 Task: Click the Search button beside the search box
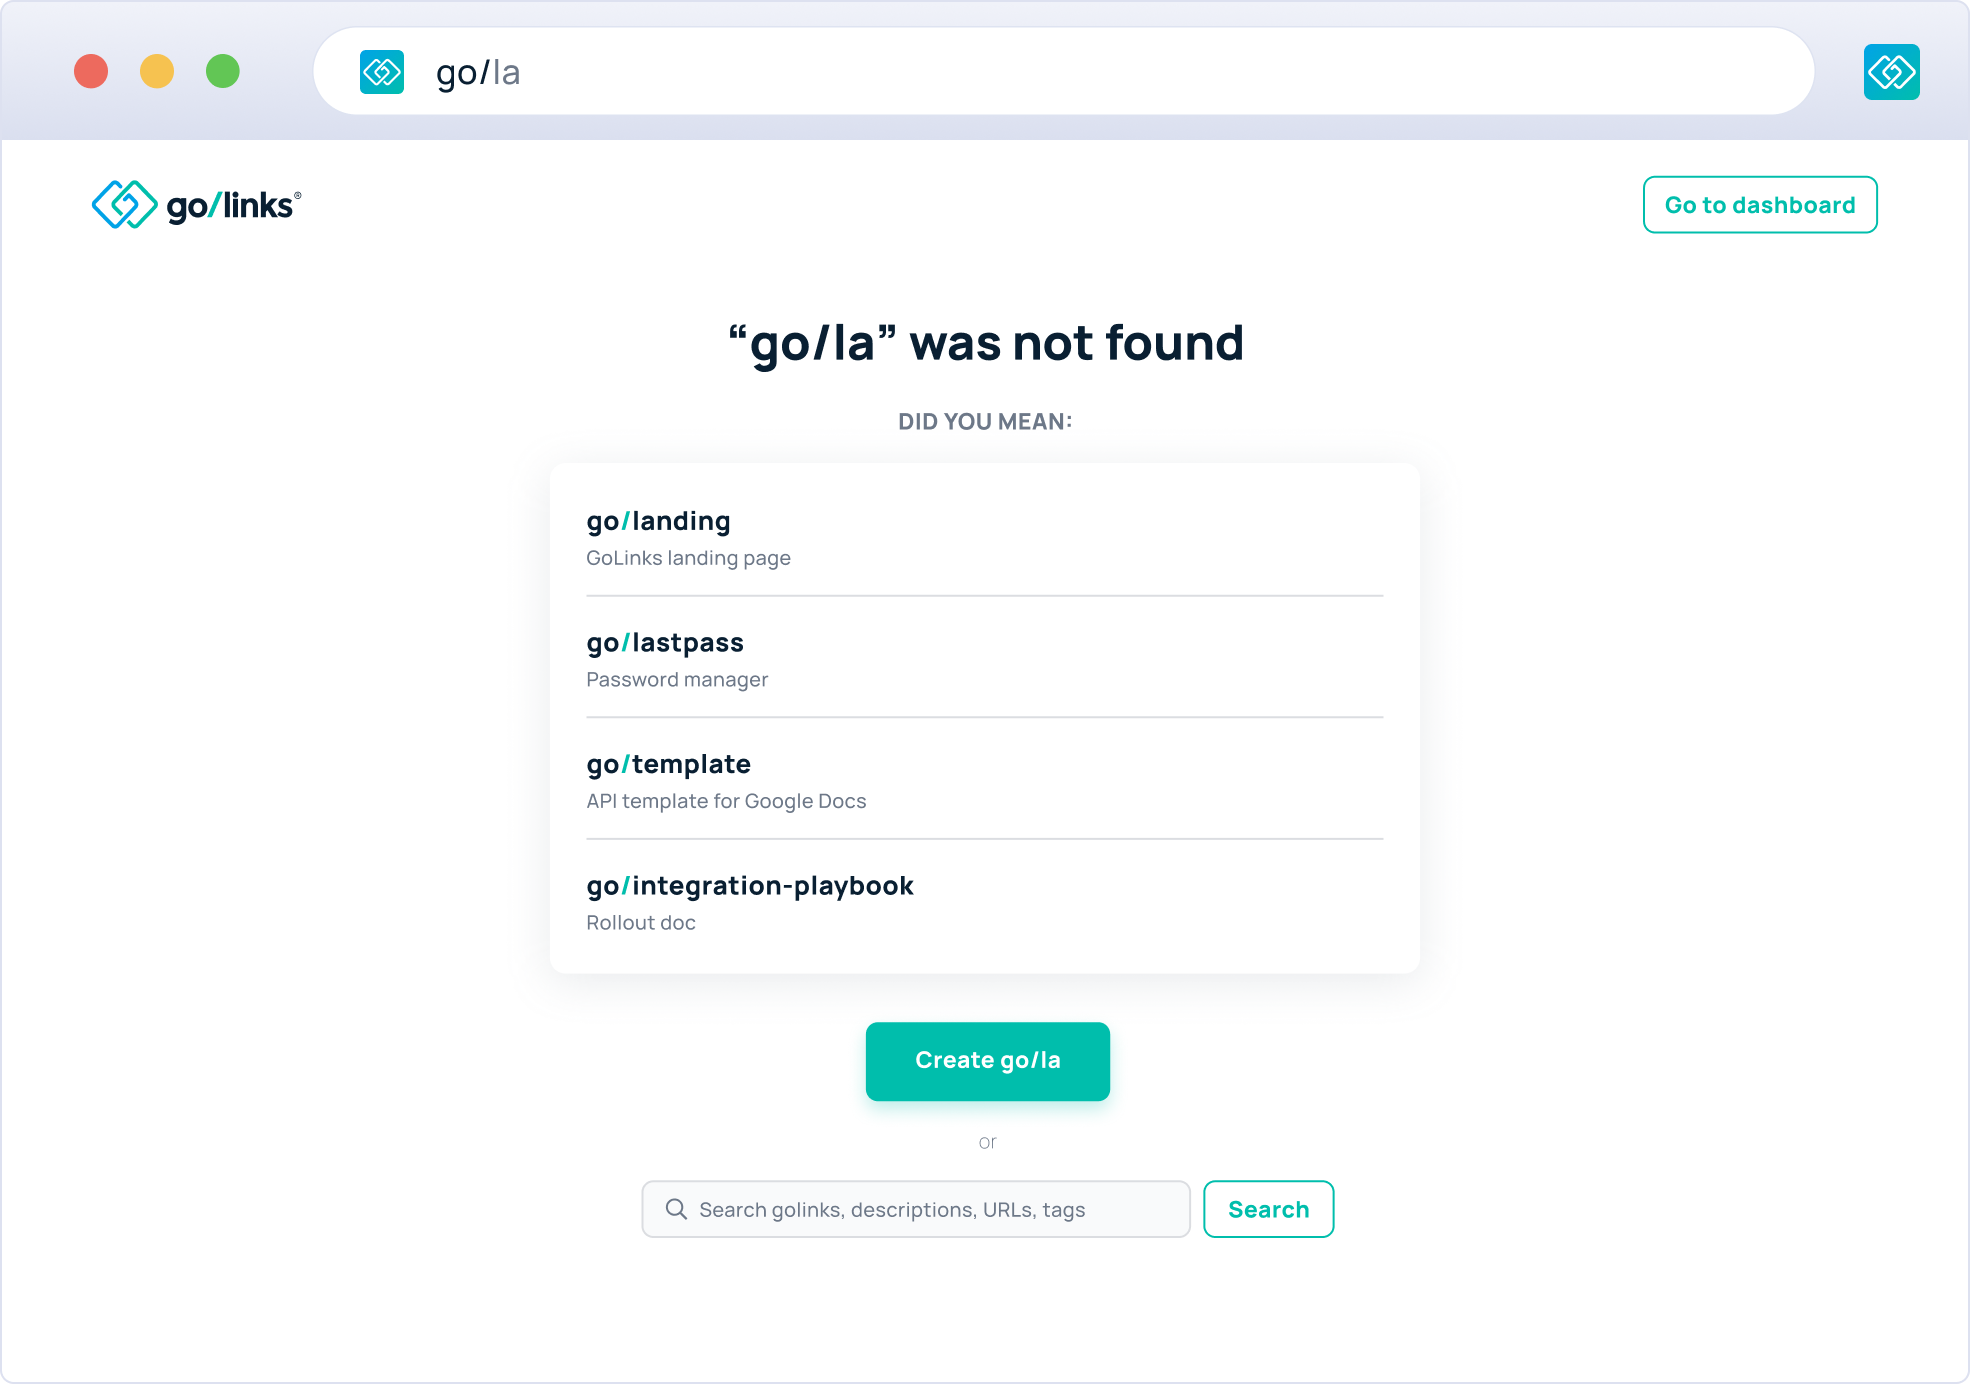click(x=1268, y=1209)
